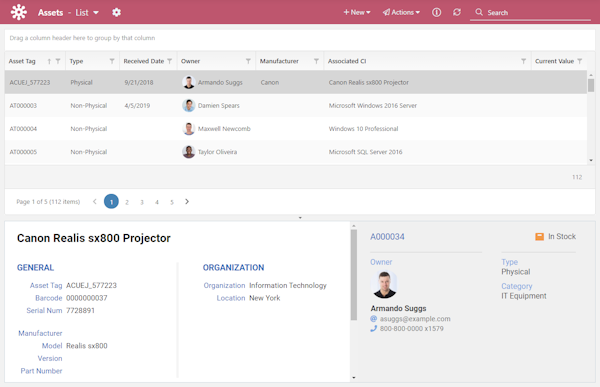Toggle sort arrow on Asset Tag column
This screenshot has height=387, width=600.
pyautogui.click(x=49, y=61)
